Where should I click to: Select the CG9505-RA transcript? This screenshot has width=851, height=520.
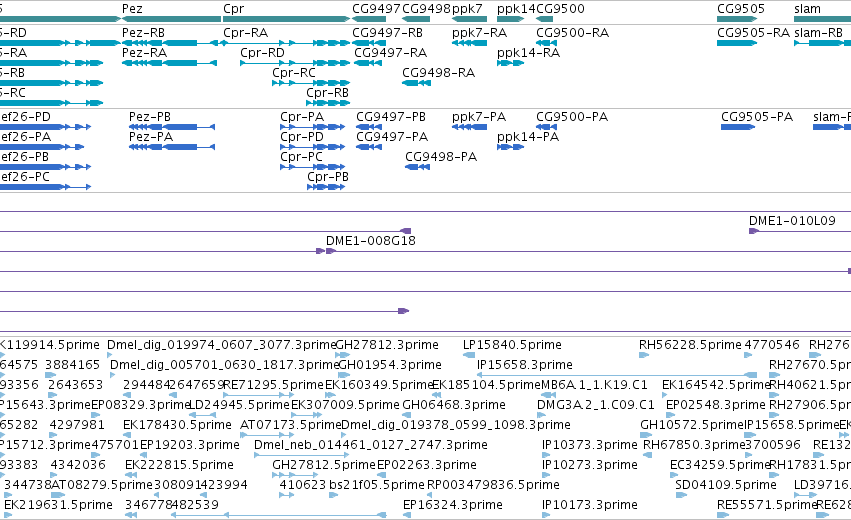737,43
